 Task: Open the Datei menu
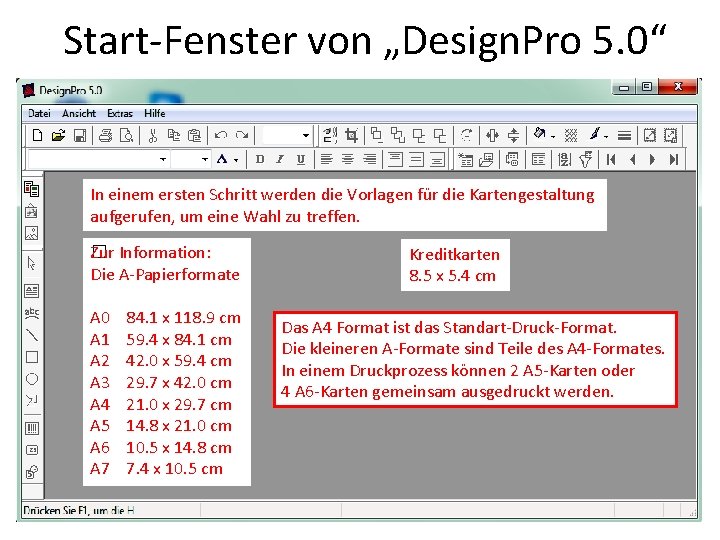click(x=39, y=113)
